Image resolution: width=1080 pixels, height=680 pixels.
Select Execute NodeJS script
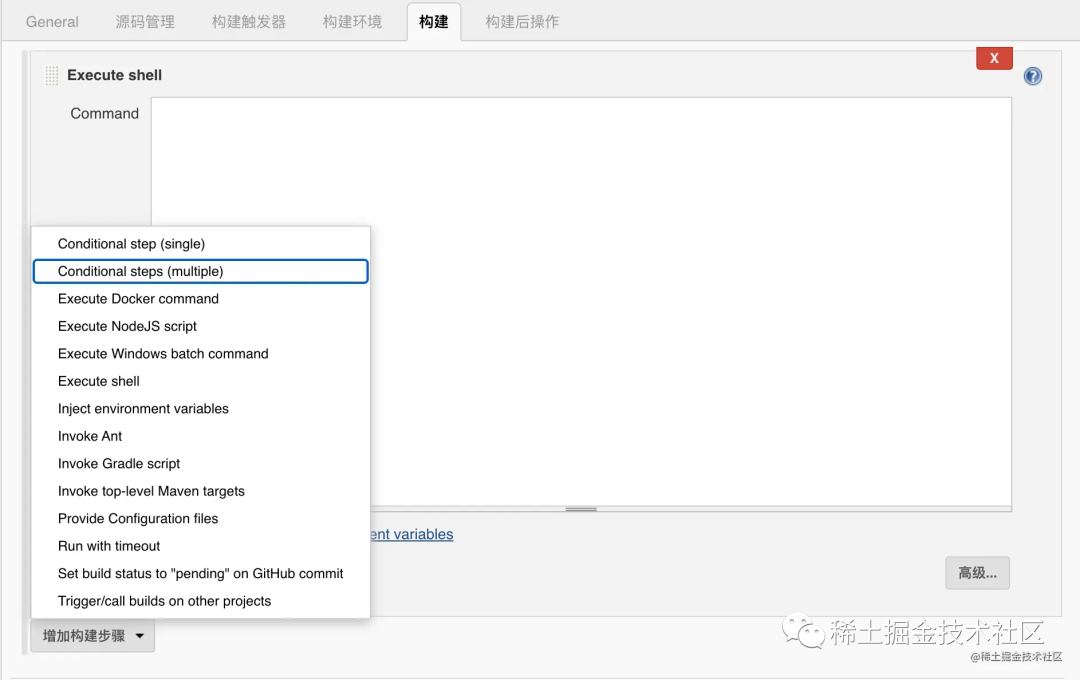[x=200, y=327]
